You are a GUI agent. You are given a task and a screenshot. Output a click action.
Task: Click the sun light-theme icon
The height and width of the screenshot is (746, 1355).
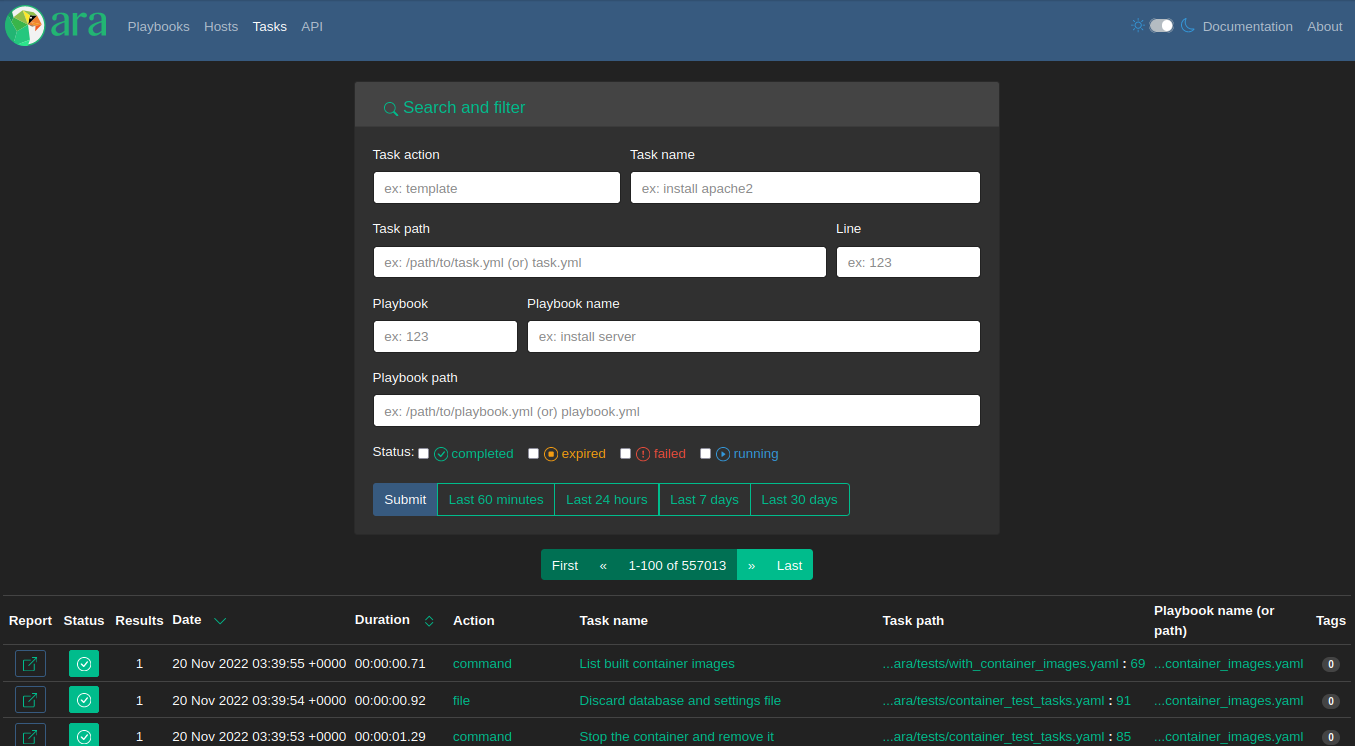(x=1137, y=26)
